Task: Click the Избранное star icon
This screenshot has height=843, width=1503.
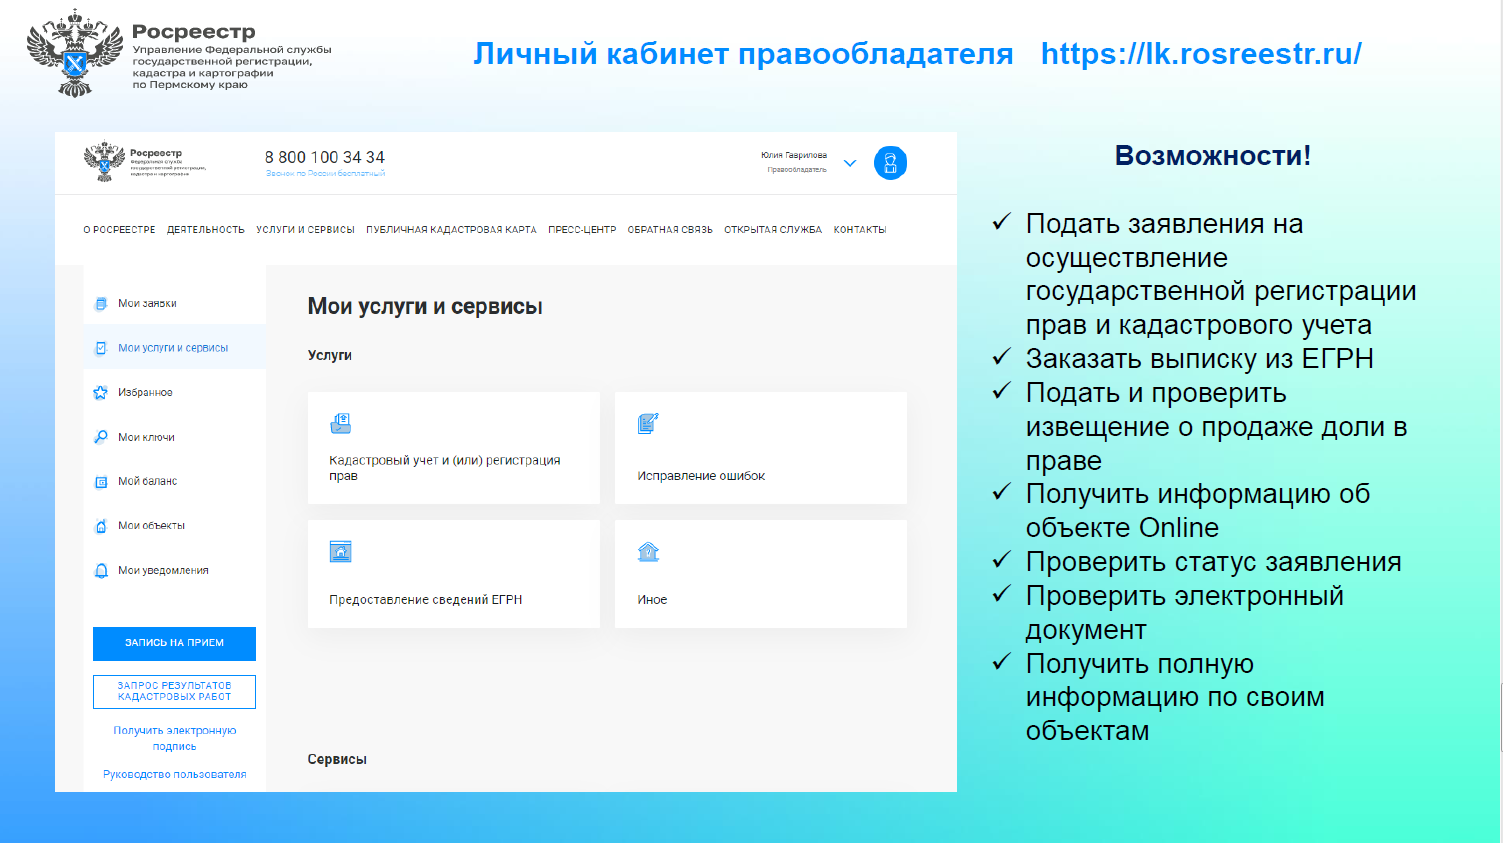Action: [x=101, y=393]
